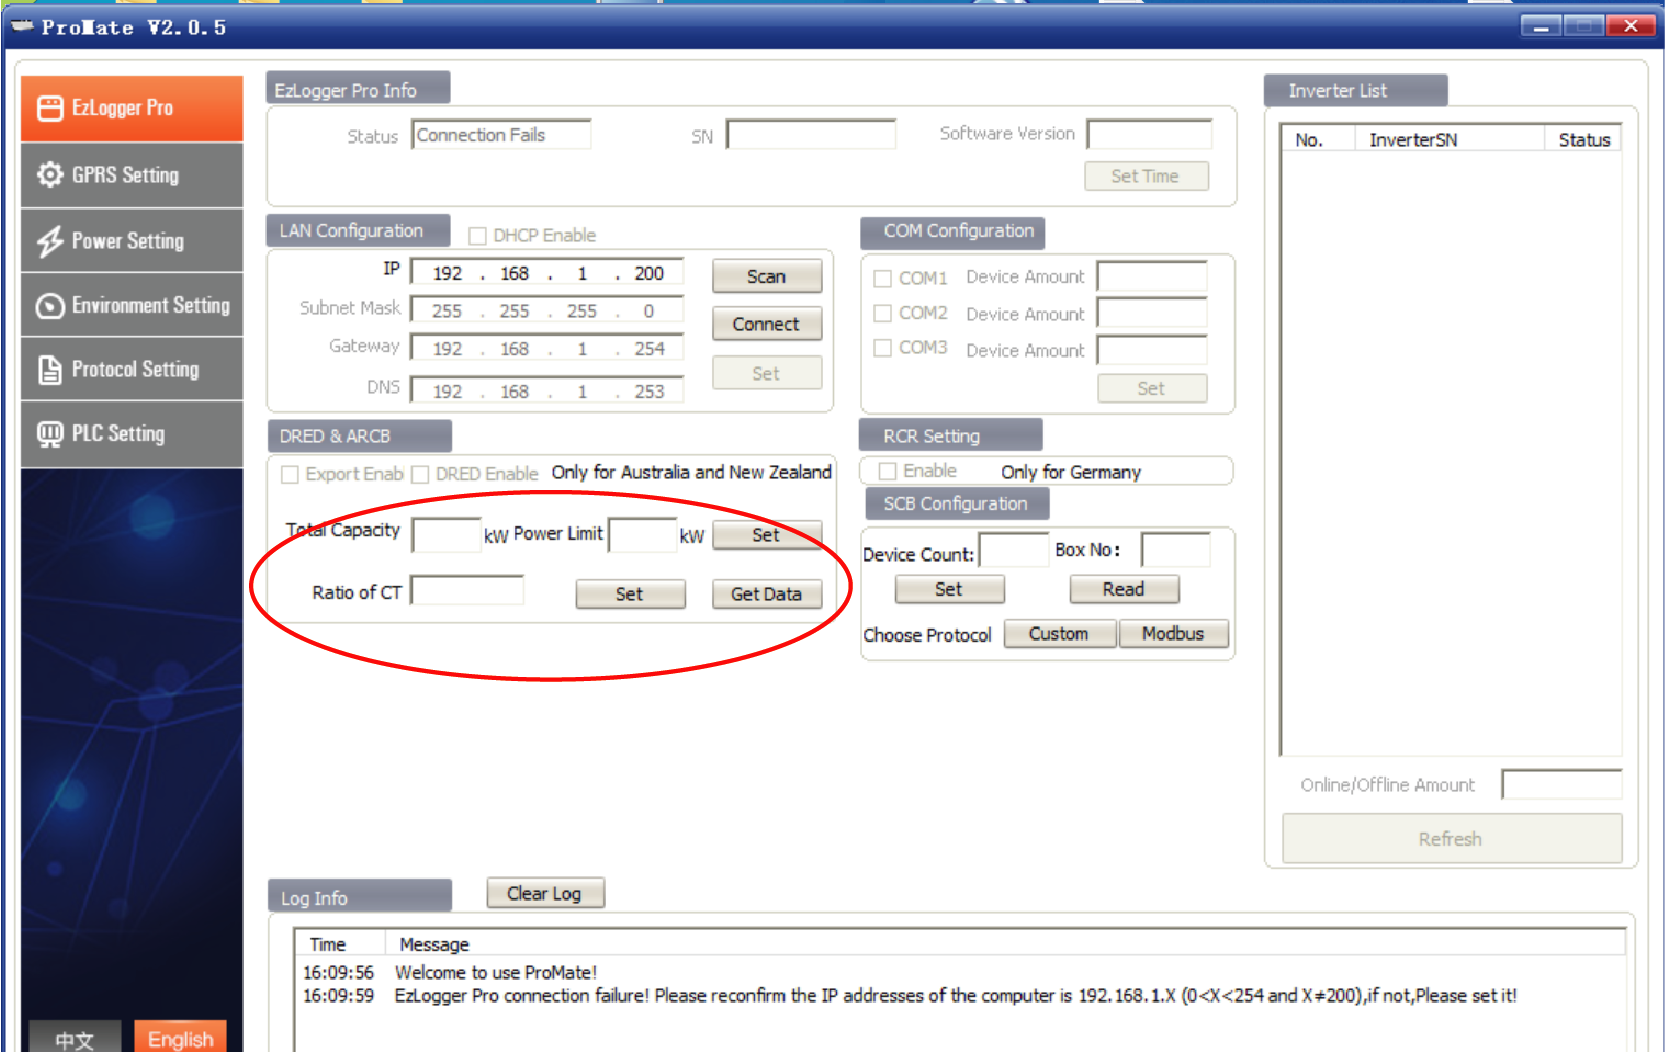
Task: Click the Total Capacity input field
Action: (447, 535)
